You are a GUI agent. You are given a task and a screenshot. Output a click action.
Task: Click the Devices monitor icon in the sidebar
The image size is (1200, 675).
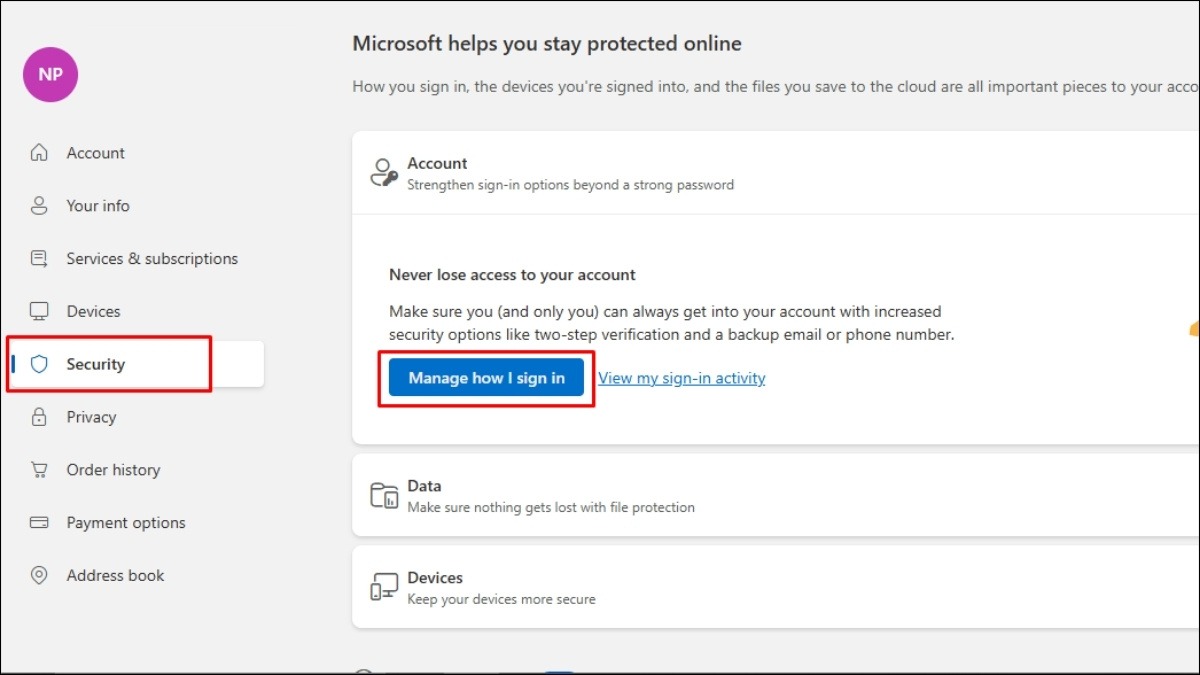(x=39, y=312)
